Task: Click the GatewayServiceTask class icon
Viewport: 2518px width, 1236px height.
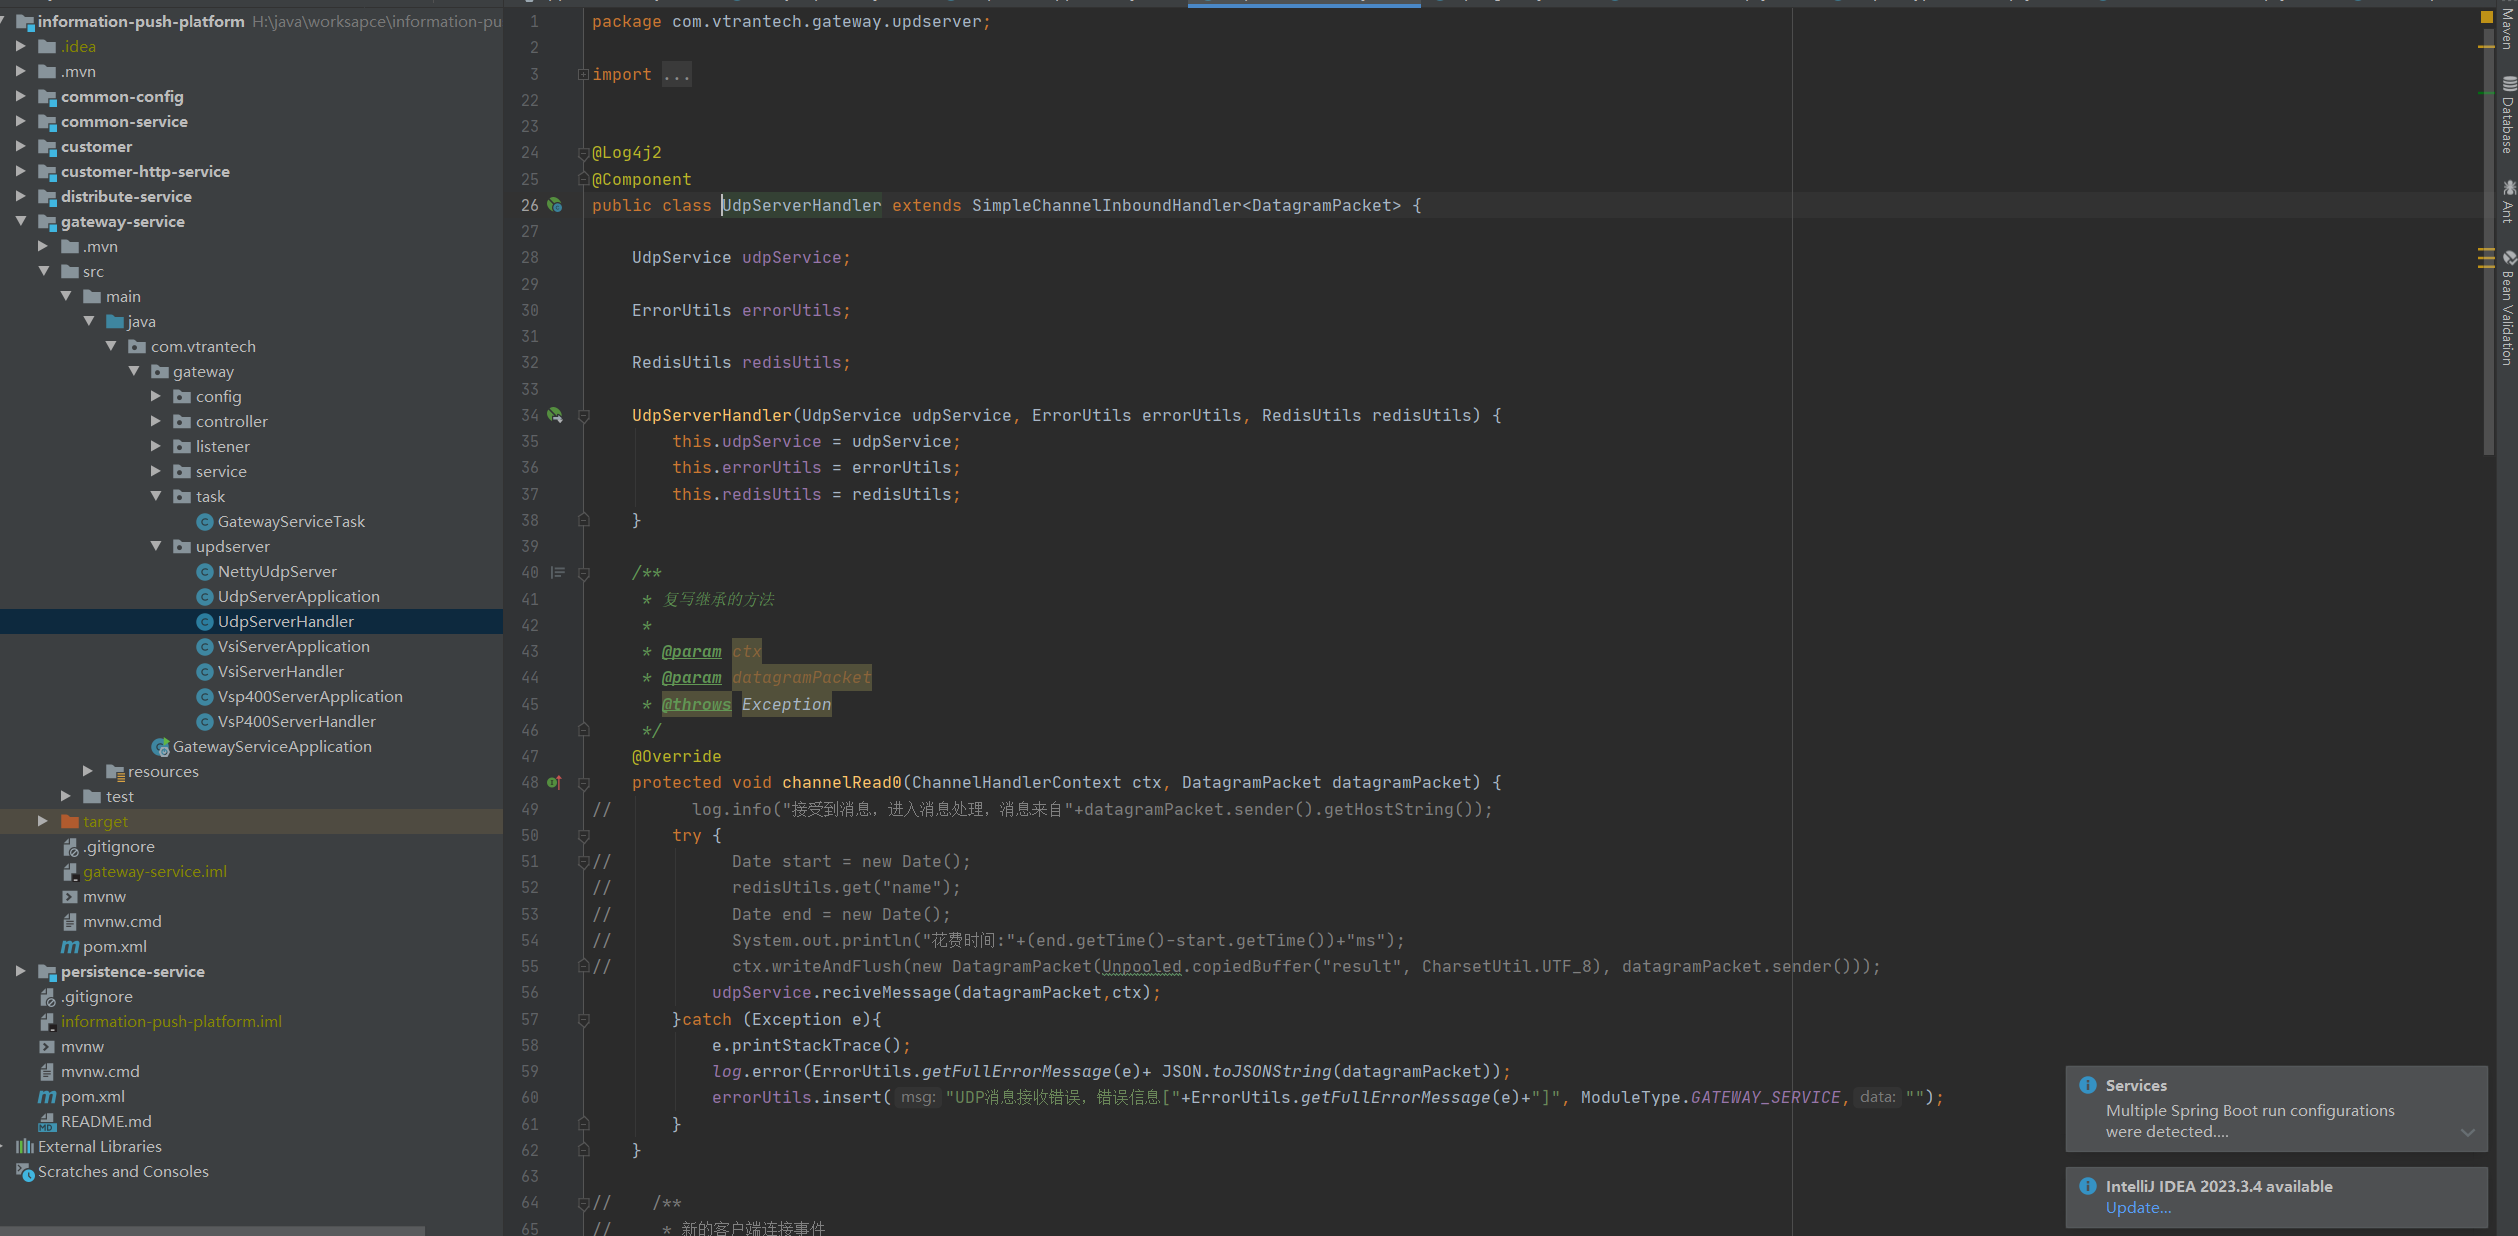Action: [x=205, y=522]
